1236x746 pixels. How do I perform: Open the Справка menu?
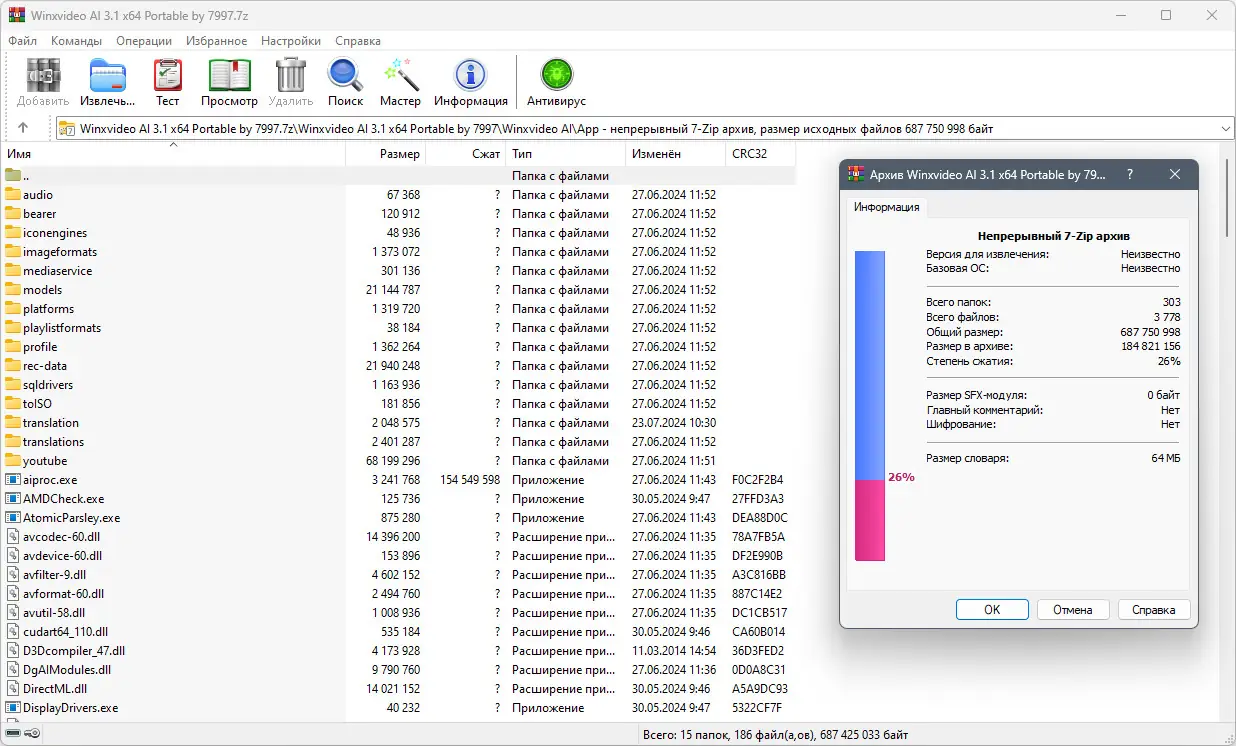click(x=358, y=41)
